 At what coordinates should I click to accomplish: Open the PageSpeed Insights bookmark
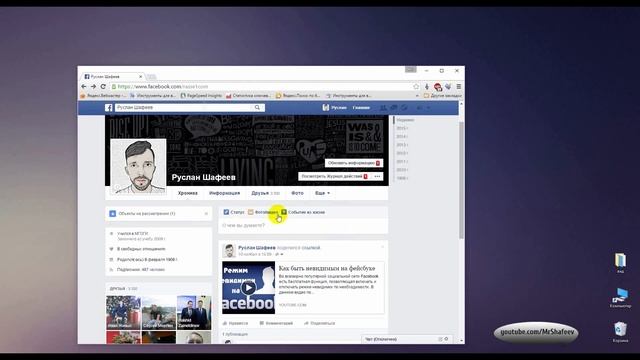click(201, 96)
